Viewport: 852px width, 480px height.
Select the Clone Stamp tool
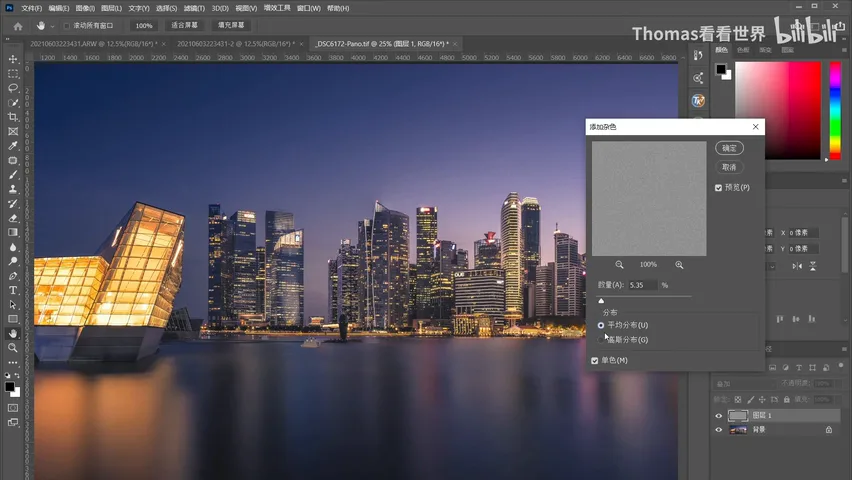pos(13,189)
